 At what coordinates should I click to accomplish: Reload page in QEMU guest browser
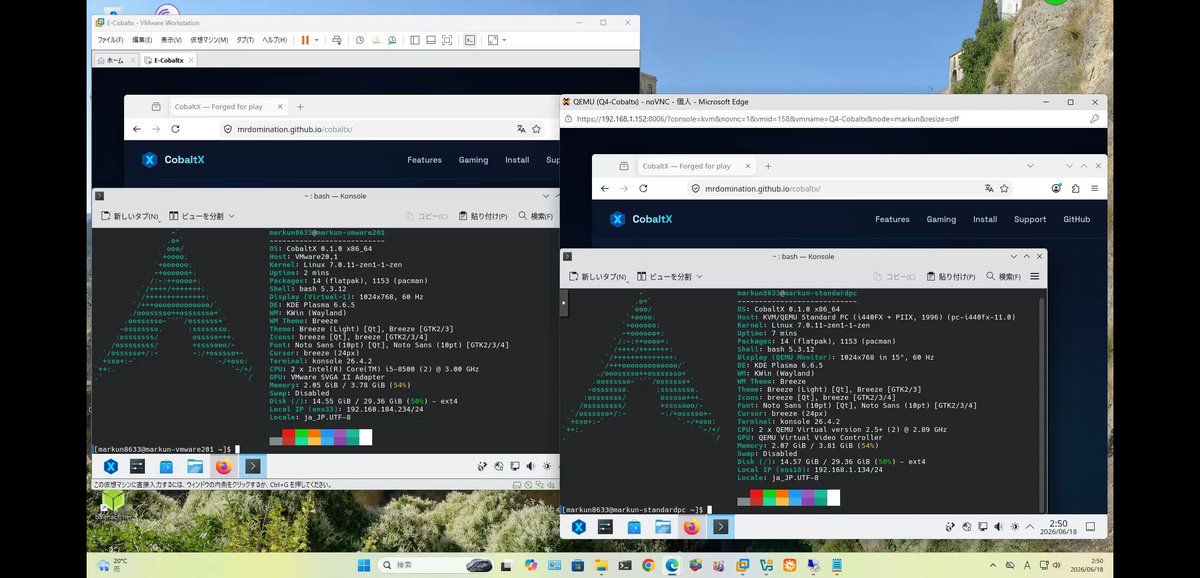[643, 188]
